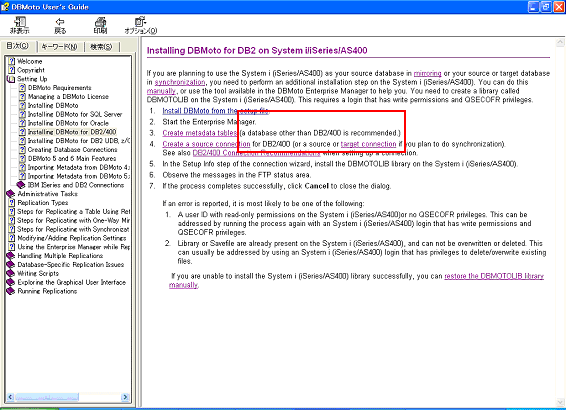Click the manually link in intro paragraph
The width and height of the screenshot is (566, 410).
[161, 91]
